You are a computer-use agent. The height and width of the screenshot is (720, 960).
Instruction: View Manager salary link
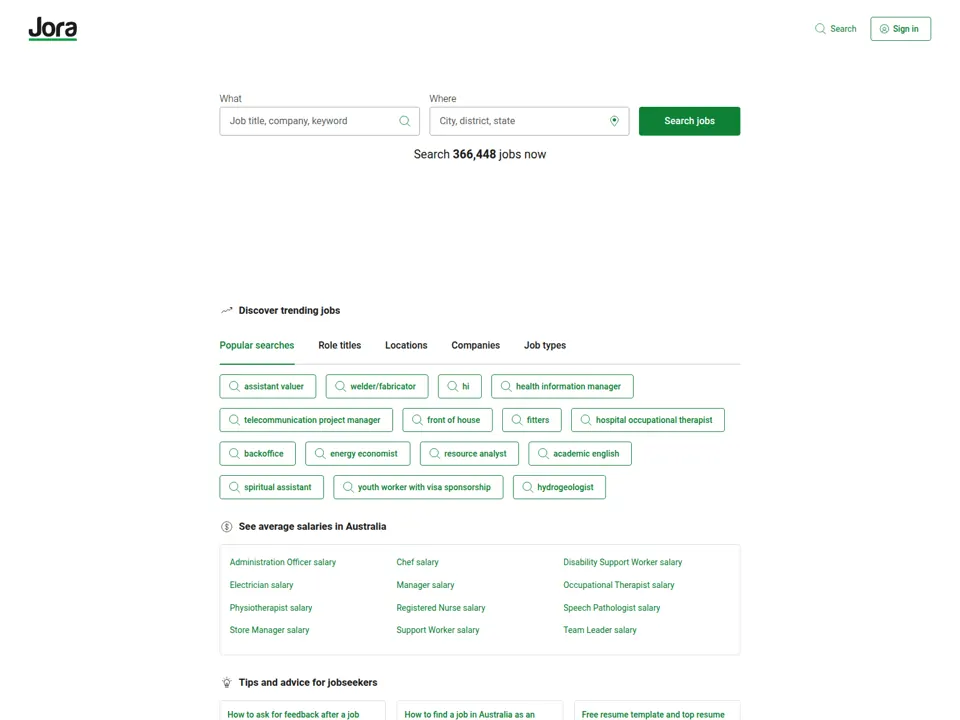[x=426, y=585]
